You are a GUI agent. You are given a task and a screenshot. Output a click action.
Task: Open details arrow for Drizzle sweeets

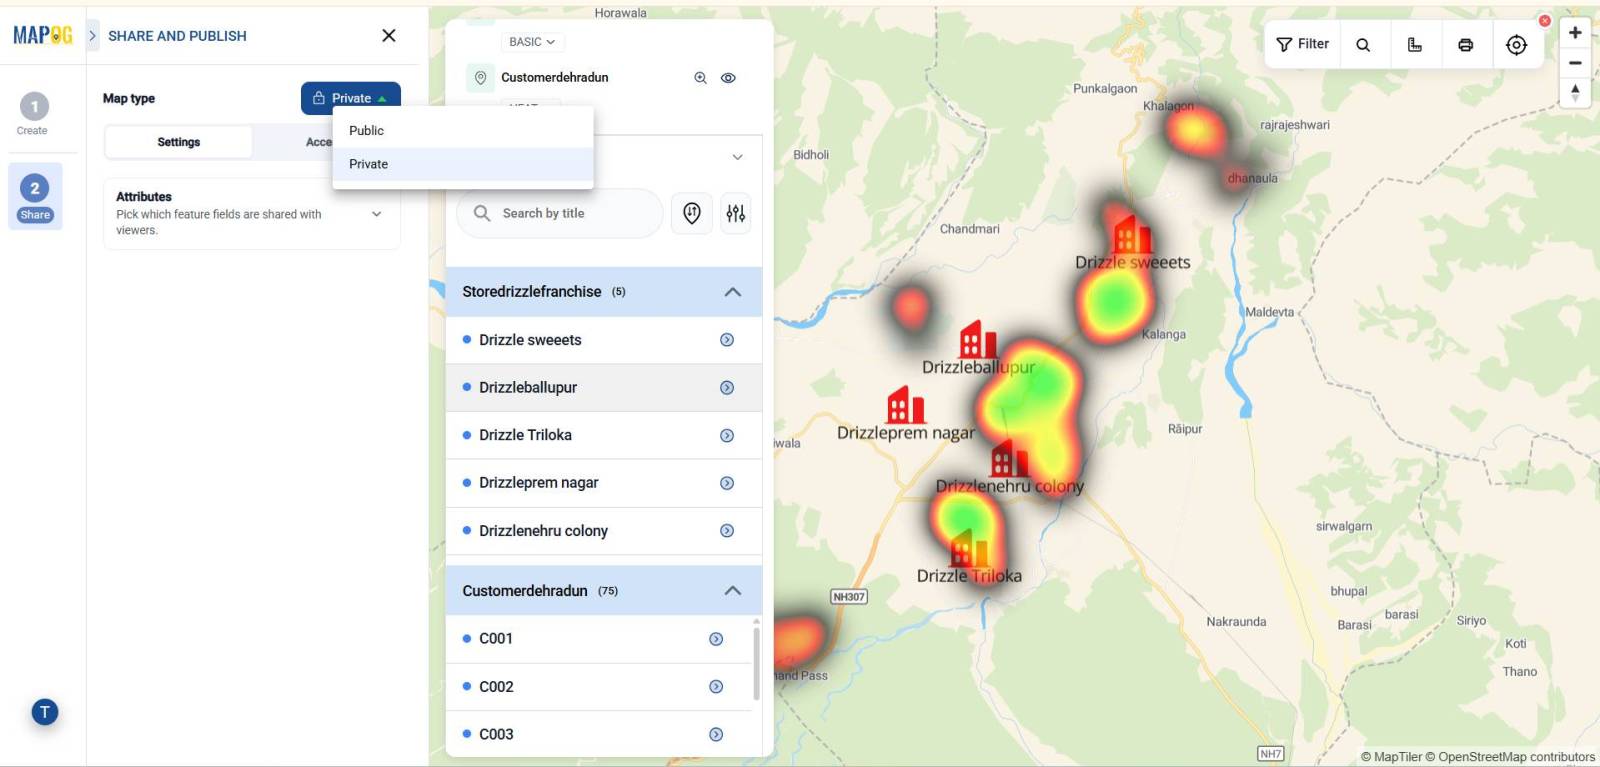tap(727, 340)
